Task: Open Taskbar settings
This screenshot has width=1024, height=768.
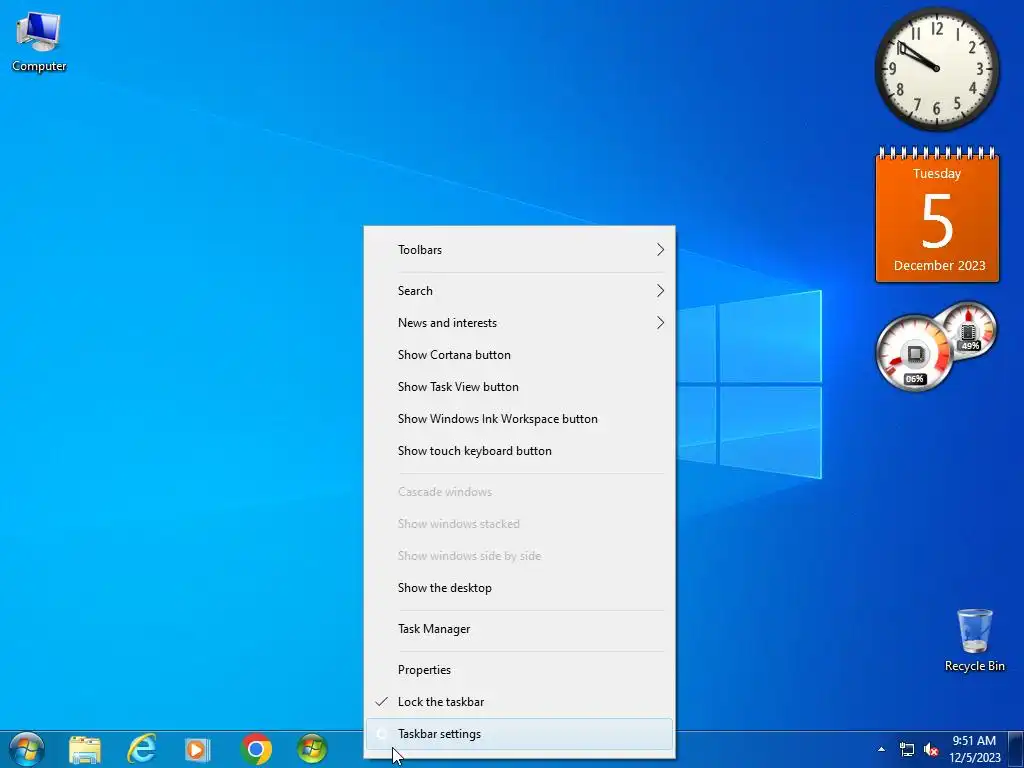Action: point(520,734)
